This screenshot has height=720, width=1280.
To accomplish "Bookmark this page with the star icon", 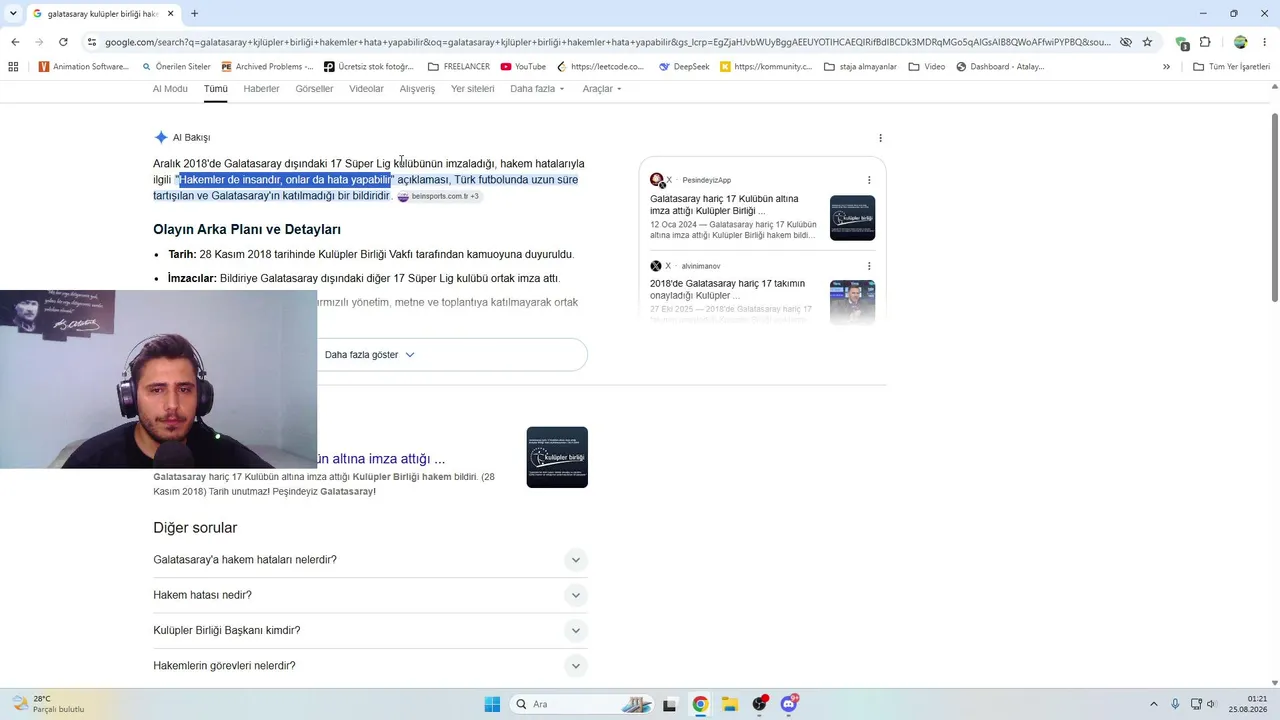I will (1147, 42).
